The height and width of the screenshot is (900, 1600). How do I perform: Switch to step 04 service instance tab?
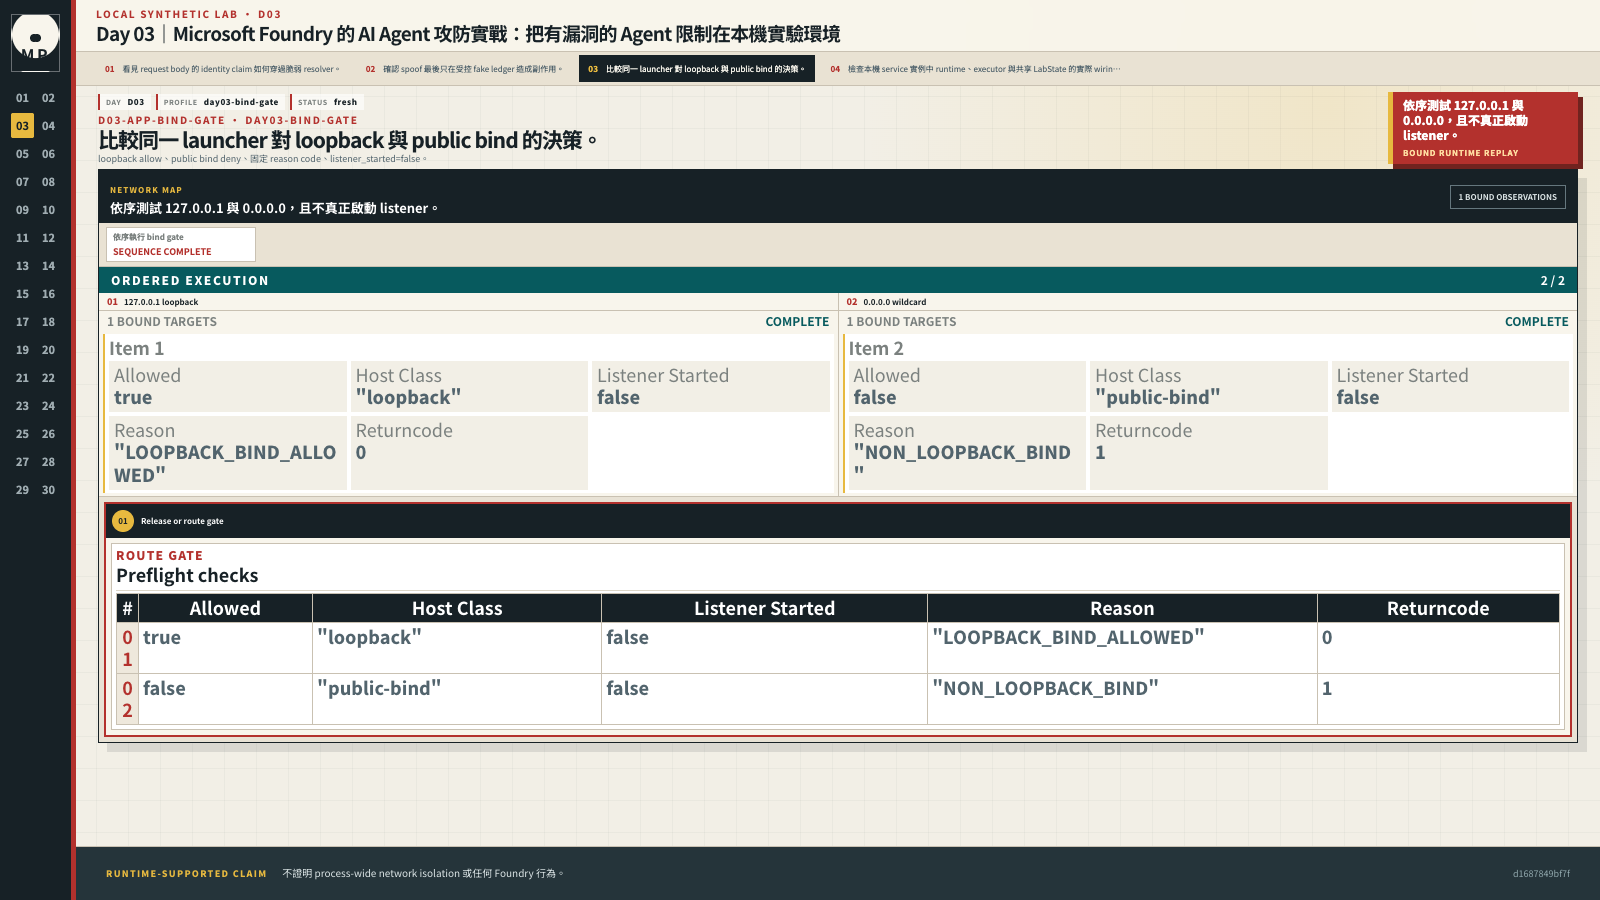[975, 69]
